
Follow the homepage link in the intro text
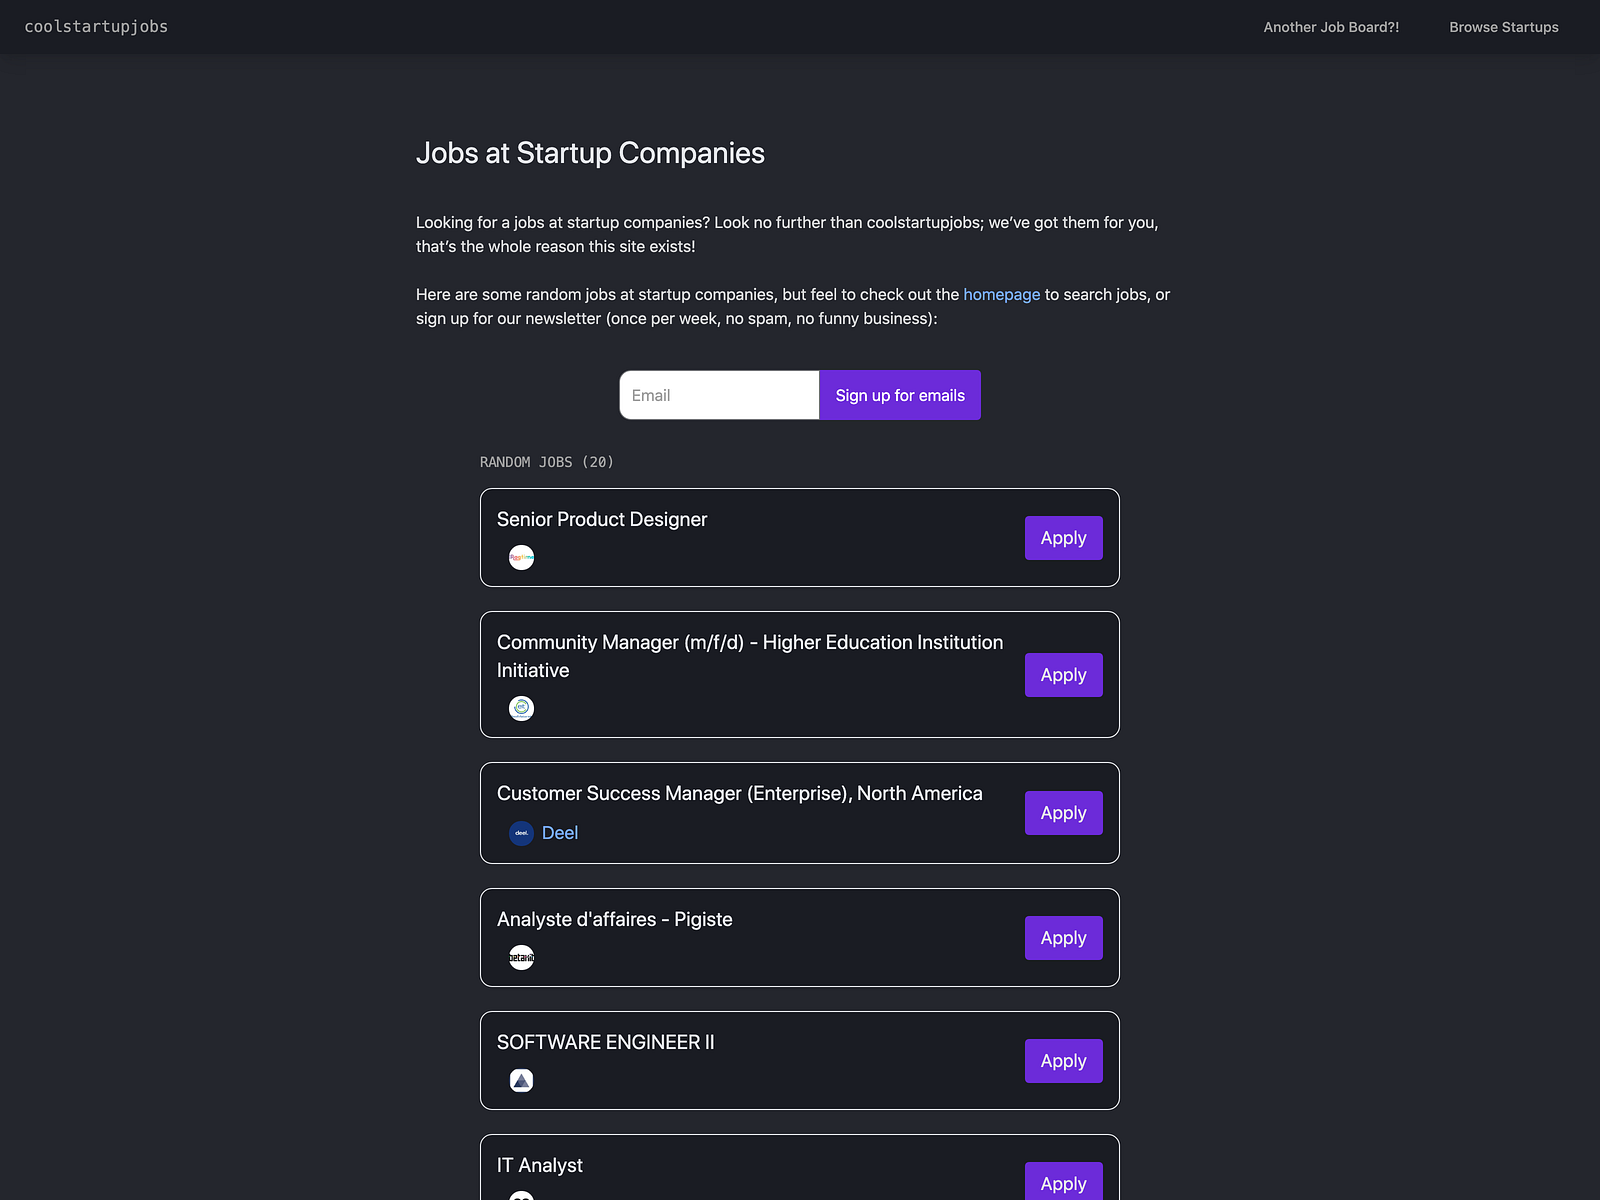tap(1001, 295)
